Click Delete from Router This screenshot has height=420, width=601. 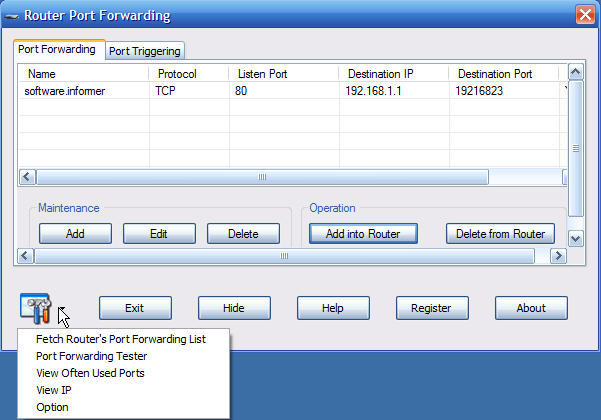pyautogui.click(x=500, y=234)
